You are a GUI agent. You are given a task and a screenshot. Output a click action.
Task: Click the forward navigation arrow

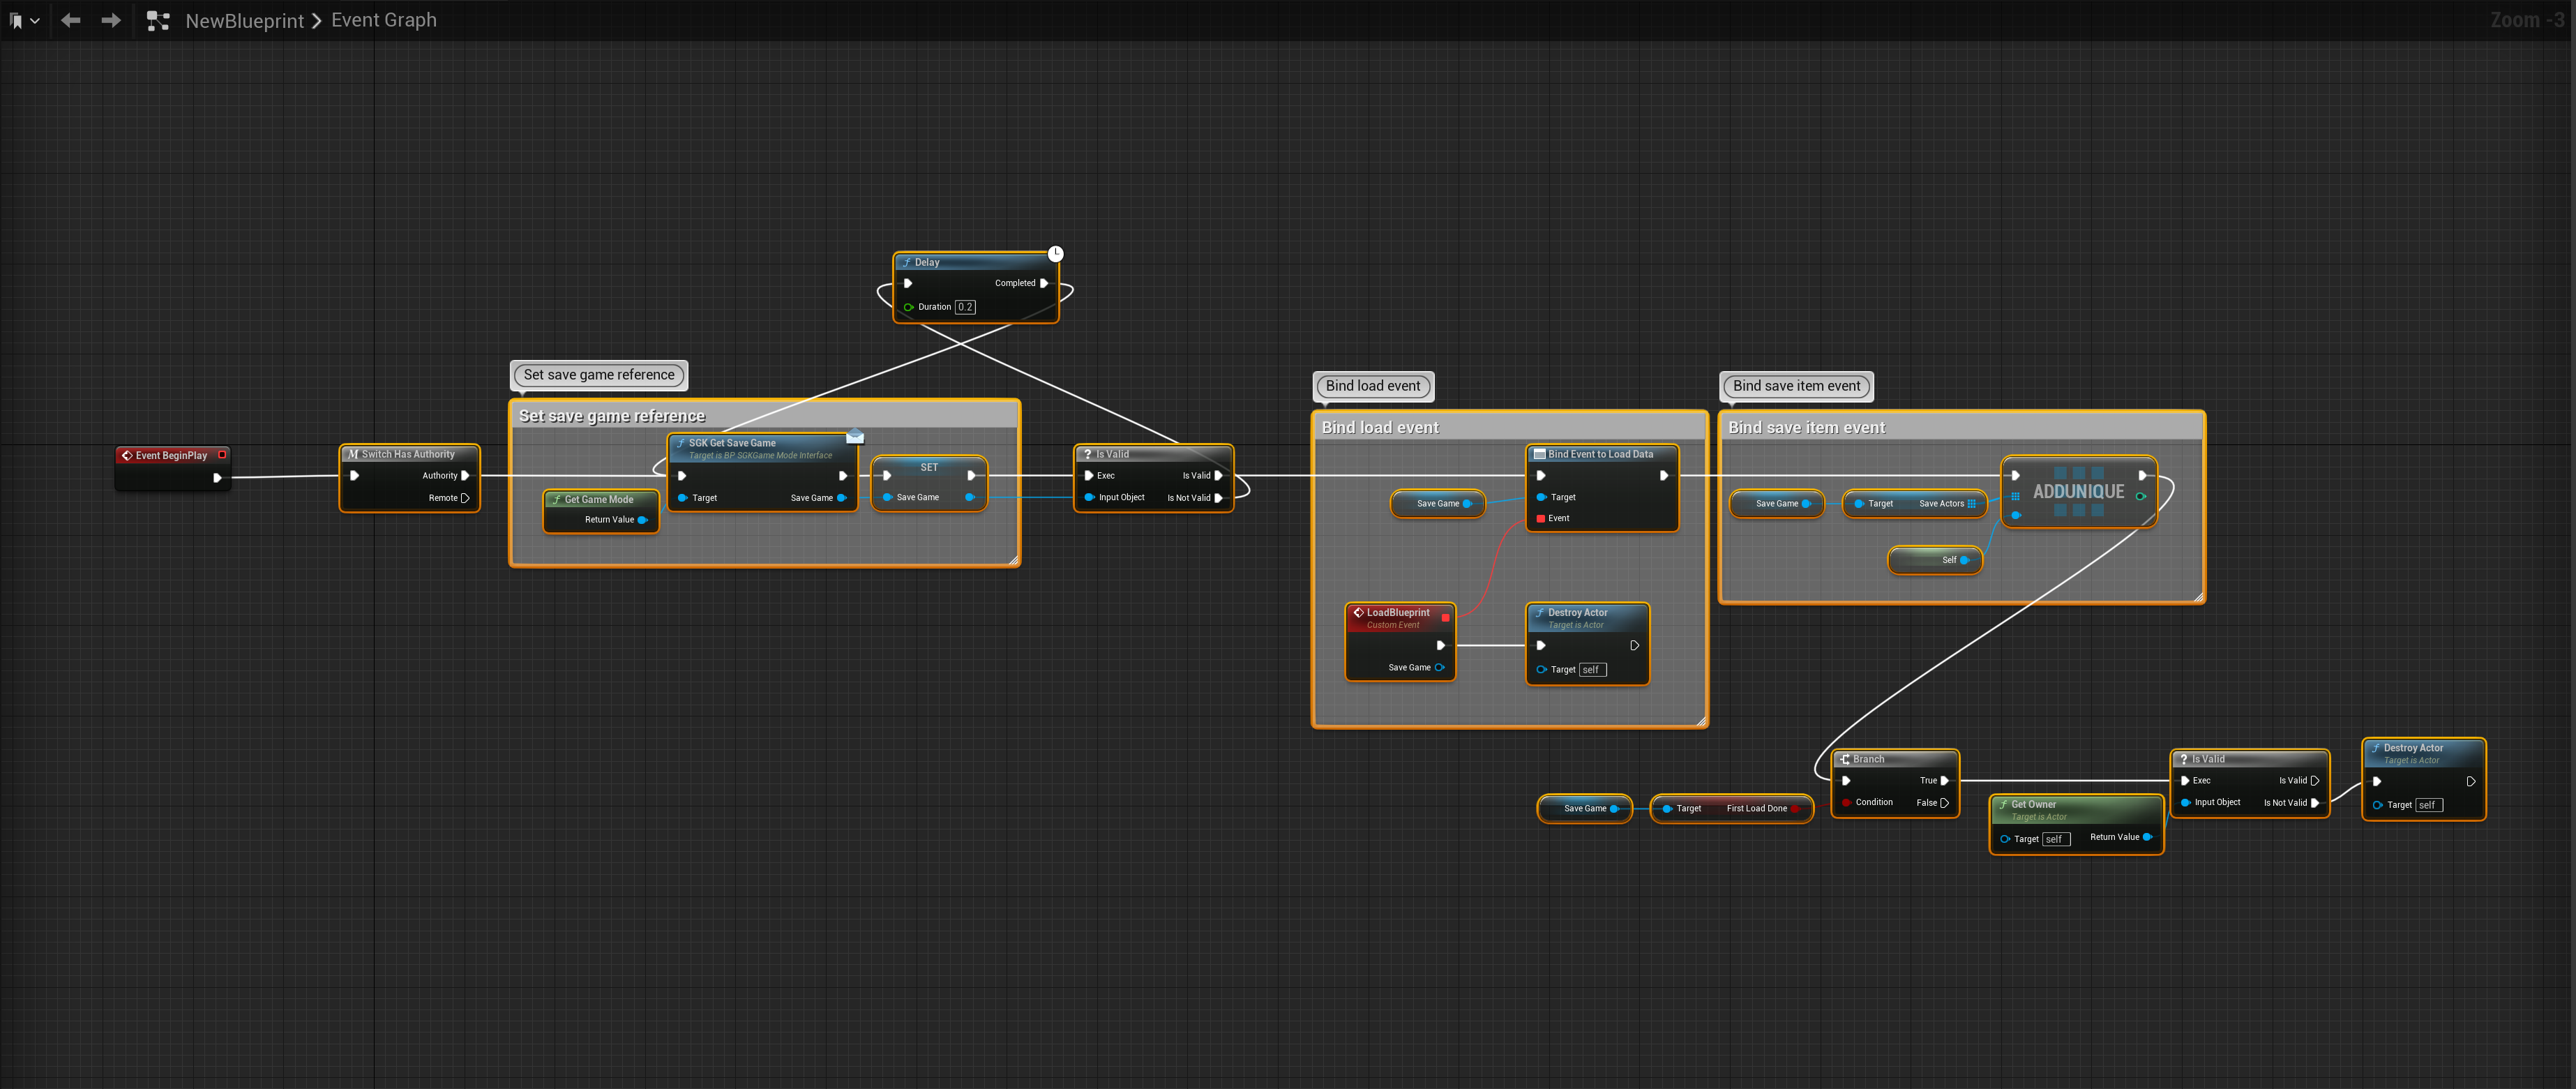tap(110, 19)
